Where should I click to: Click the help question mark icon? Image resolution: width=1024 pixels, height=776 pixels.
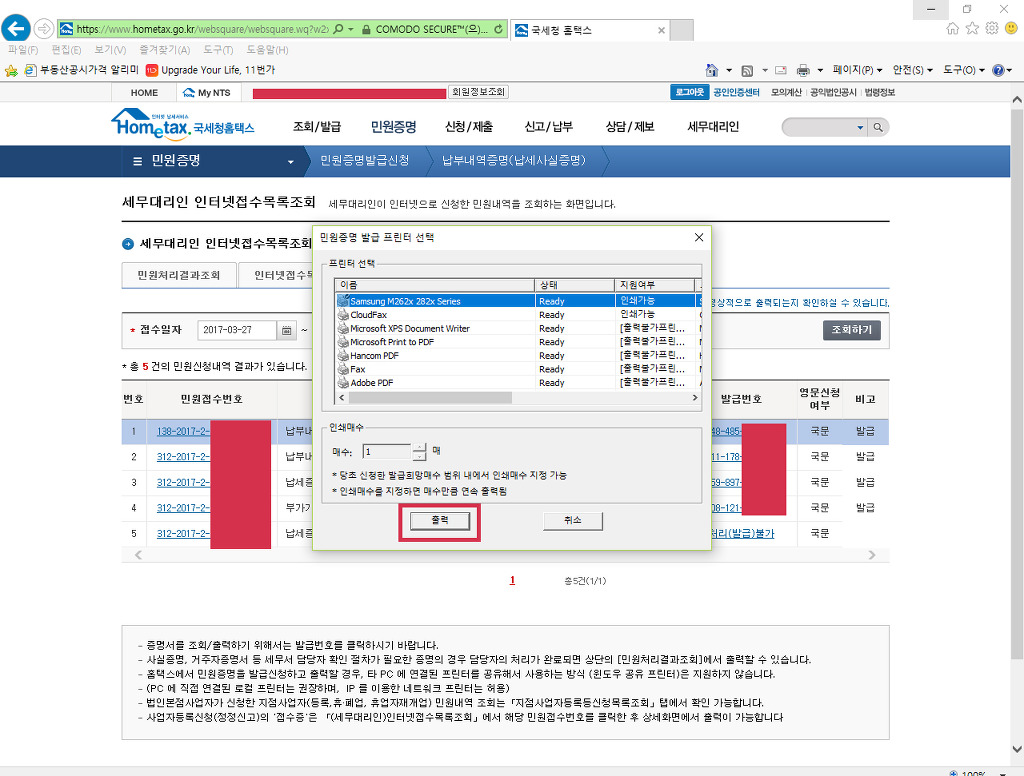tap(998, 70)
